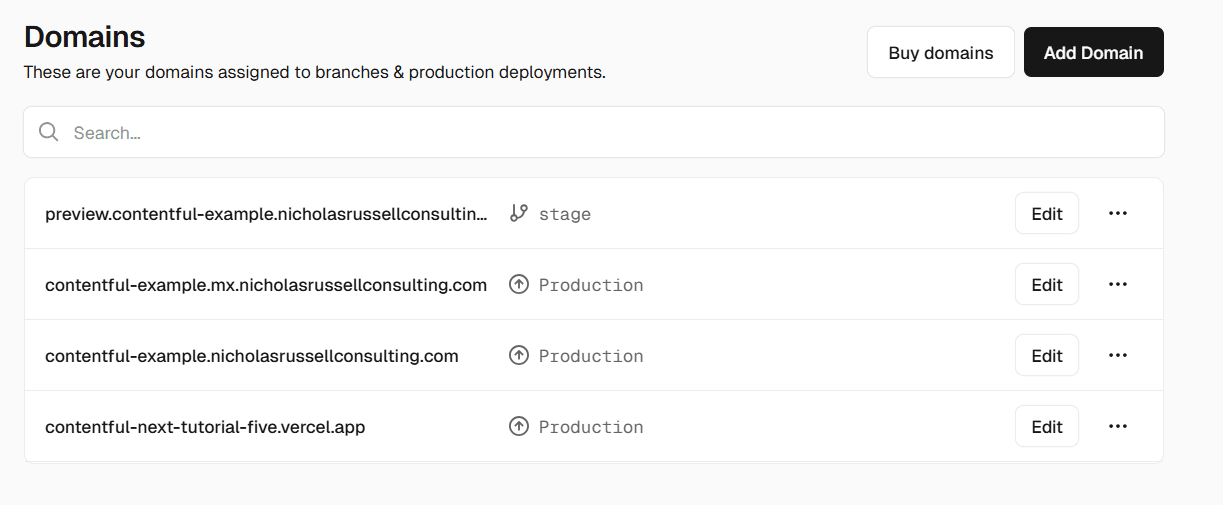Image resolution: width=1223 pixels, height=505 pixels.
Task: Edit the preview.contentful-example domain
Action: coord(1046,214)
